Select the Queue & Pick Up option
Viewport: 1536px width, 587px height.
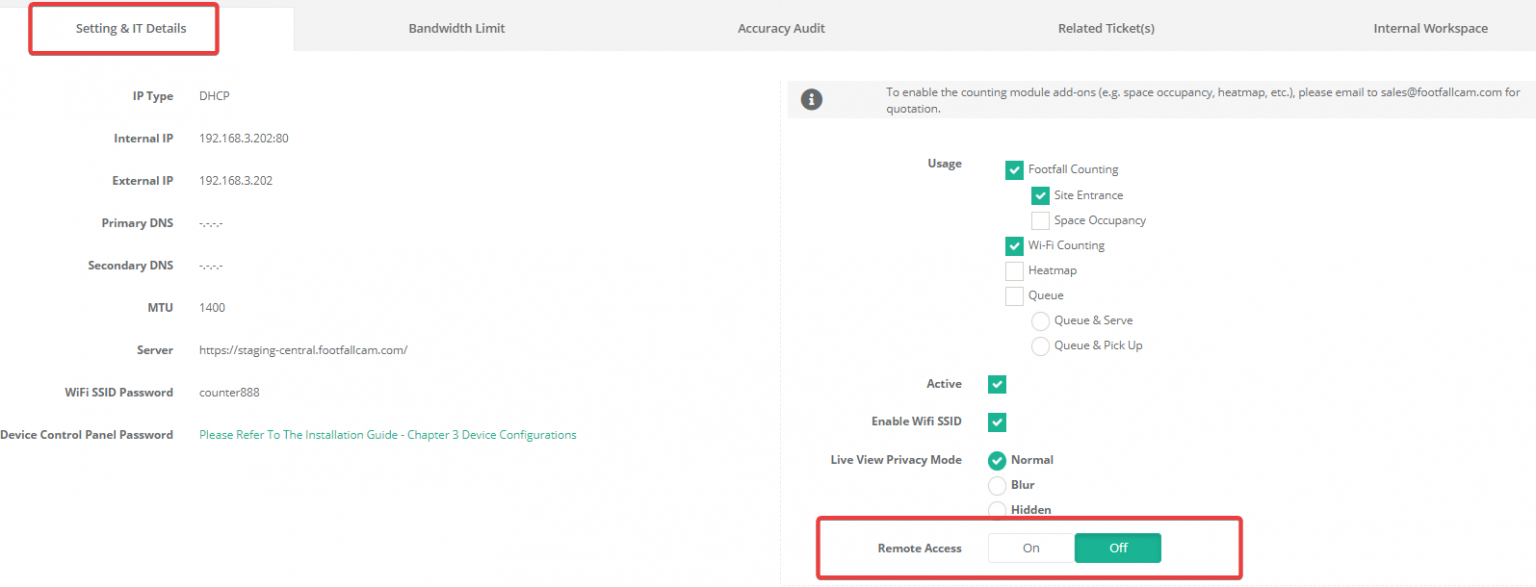pyautogui.click(x=1040, y=346)
